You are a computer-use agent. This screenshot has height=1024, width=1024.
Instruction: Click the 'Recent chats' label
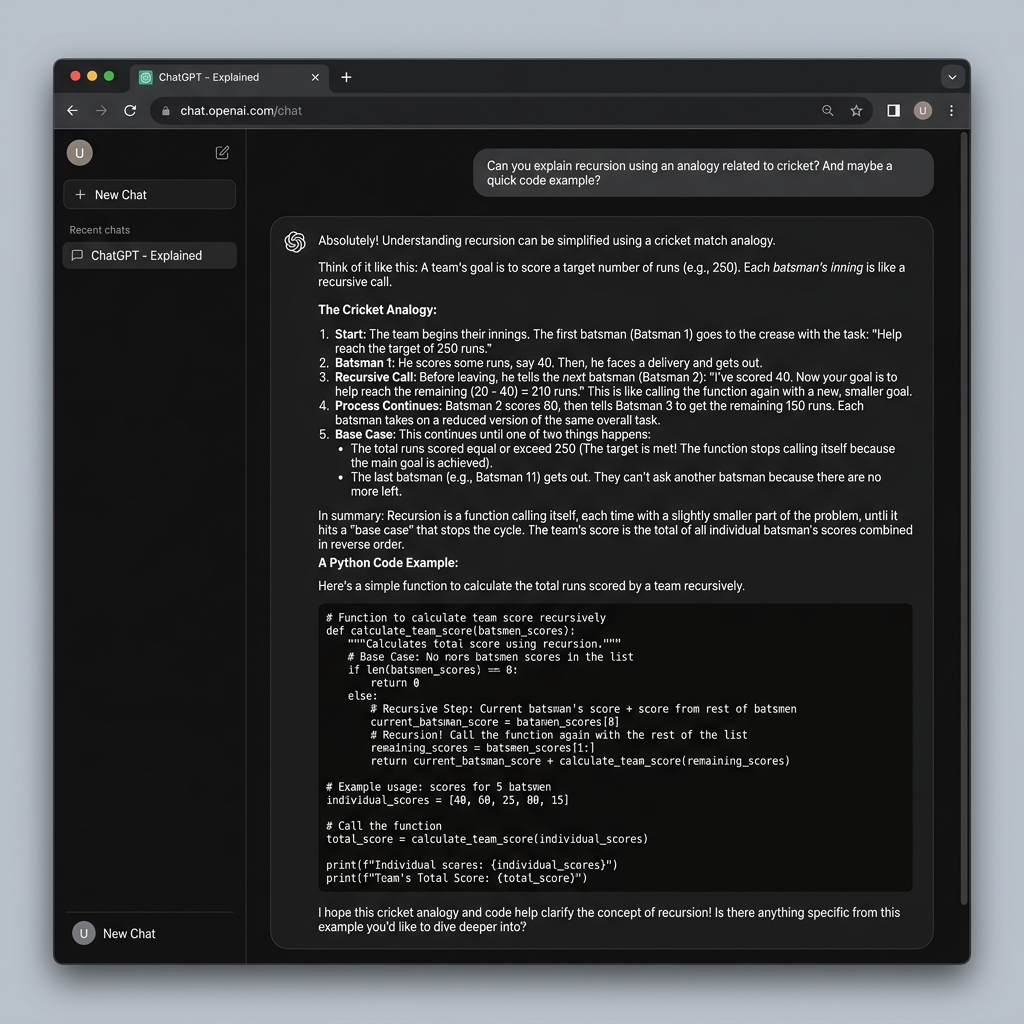pos(100,230)
